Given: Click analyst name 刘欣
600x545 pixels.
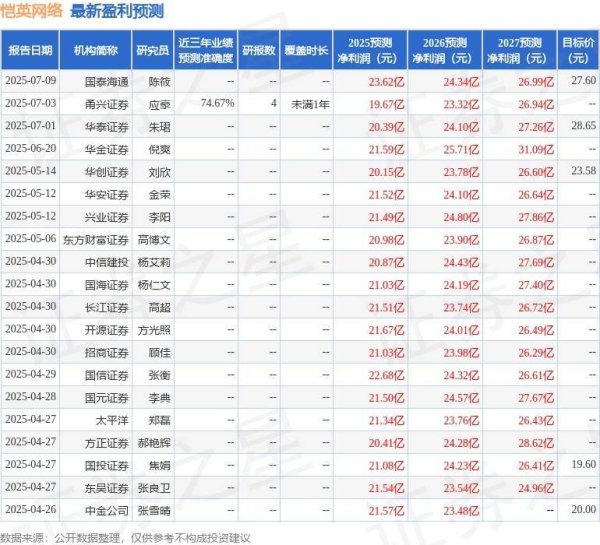Looking at the screenshot, I should pyautogui.click(x=159, y=172).
